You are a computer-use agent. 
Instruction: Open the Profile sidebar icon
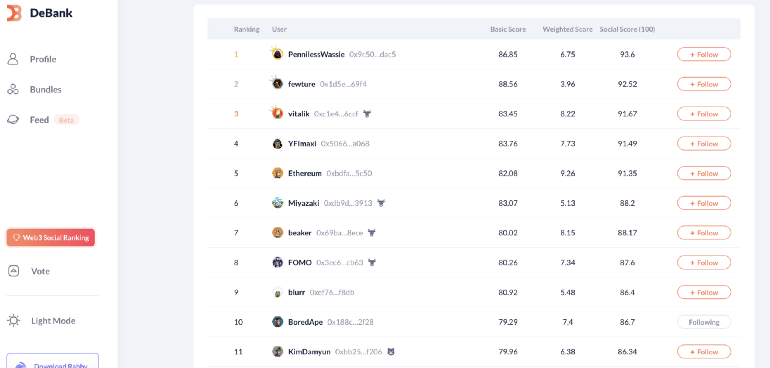click(x=13, y=59)
